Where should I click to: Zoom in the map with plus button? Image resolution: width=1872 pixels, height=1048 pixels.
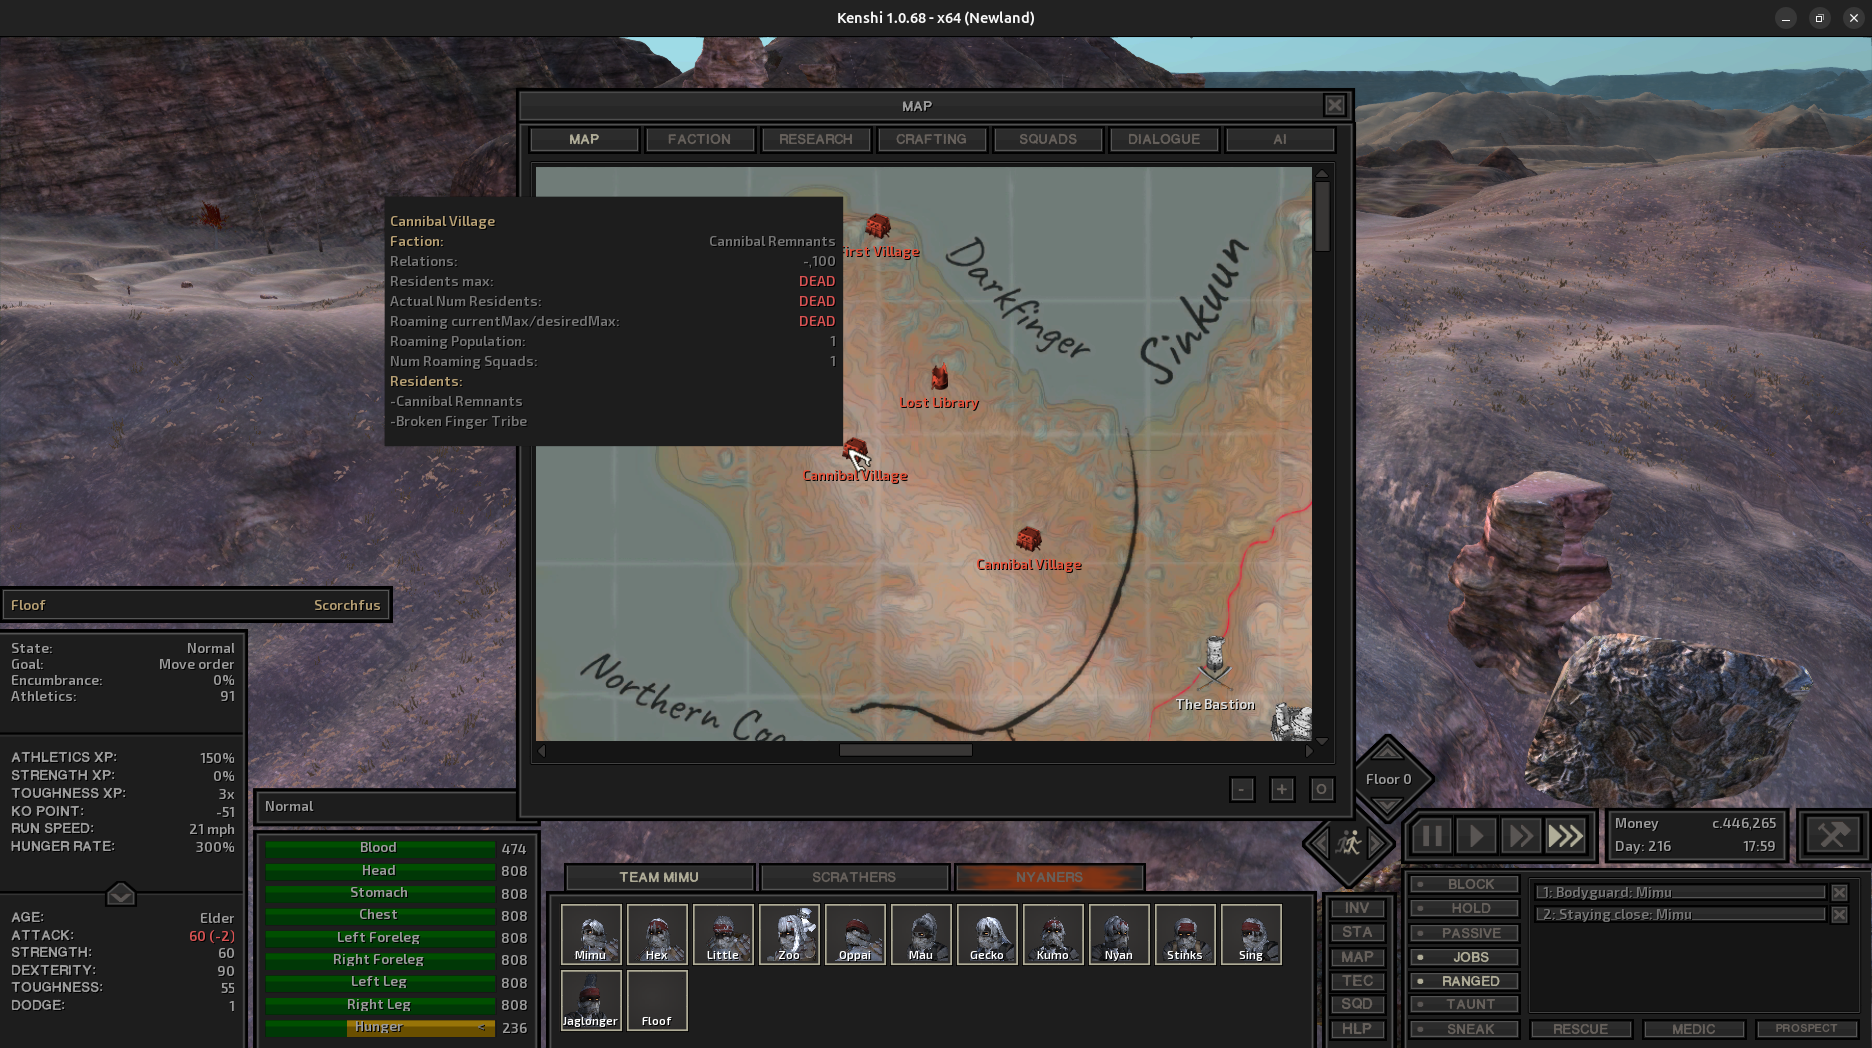coord(1282,789)
